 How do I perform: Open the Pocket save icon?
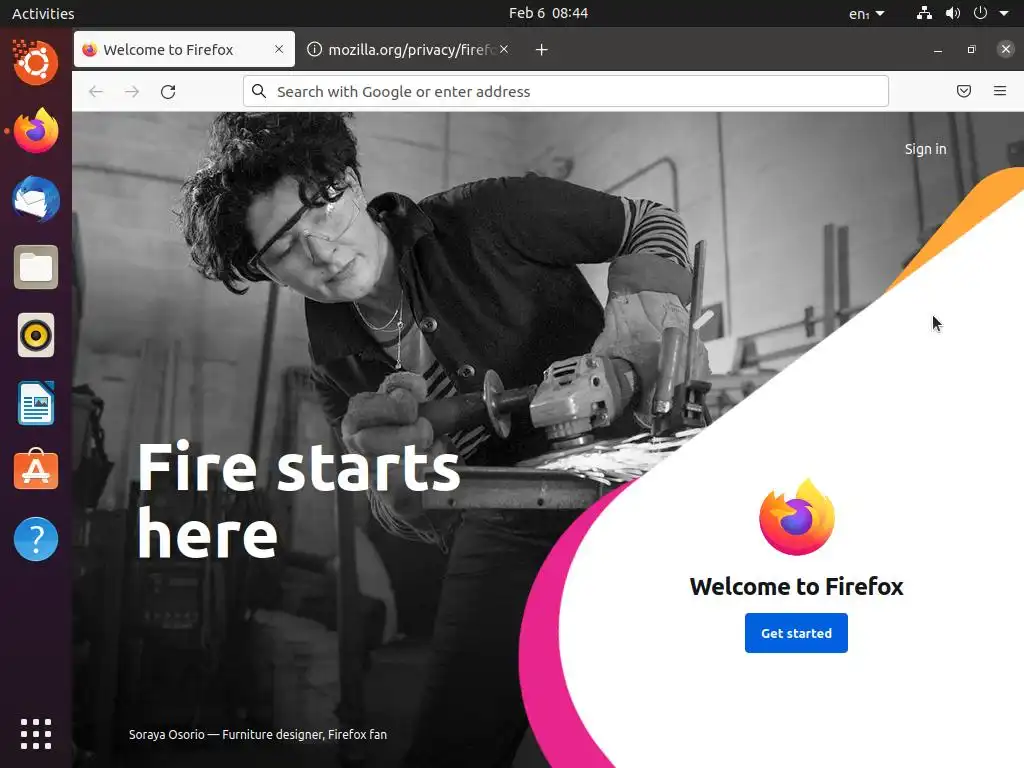pyautogui.click(x=963, y=91)
